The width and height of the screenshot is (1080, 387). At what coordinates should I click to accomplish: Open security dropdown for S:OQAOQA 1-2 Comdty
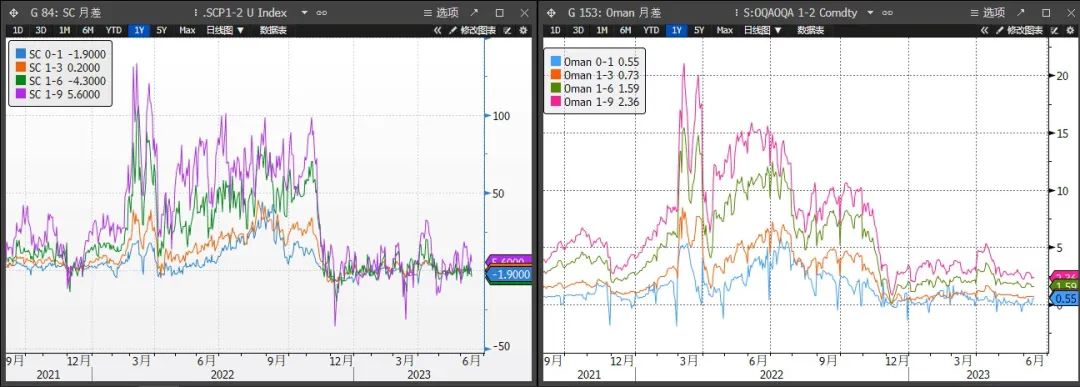[870, 12]
